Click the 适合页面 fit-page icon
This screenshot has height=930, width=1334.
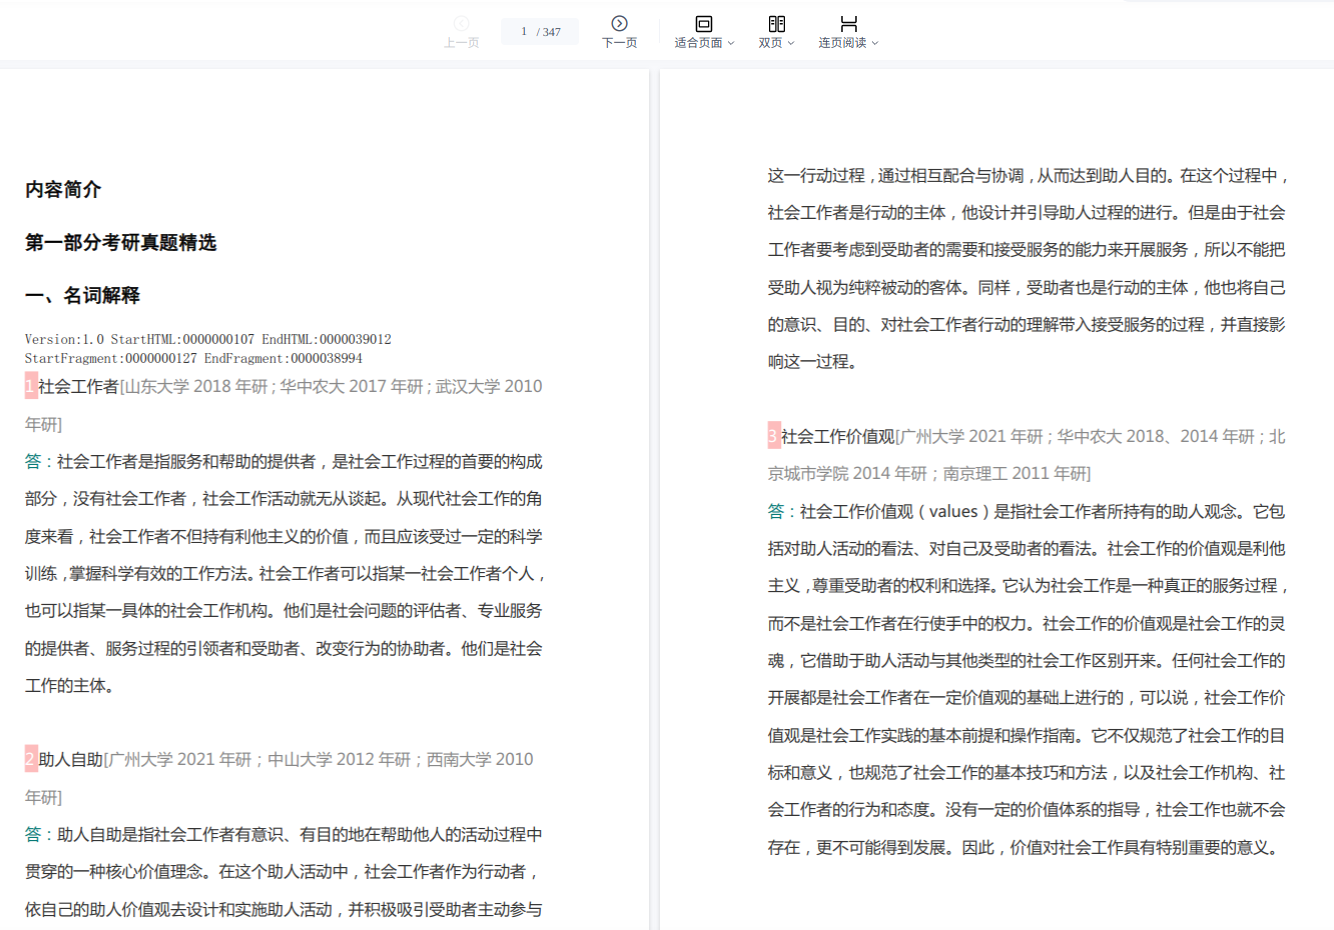703,24
